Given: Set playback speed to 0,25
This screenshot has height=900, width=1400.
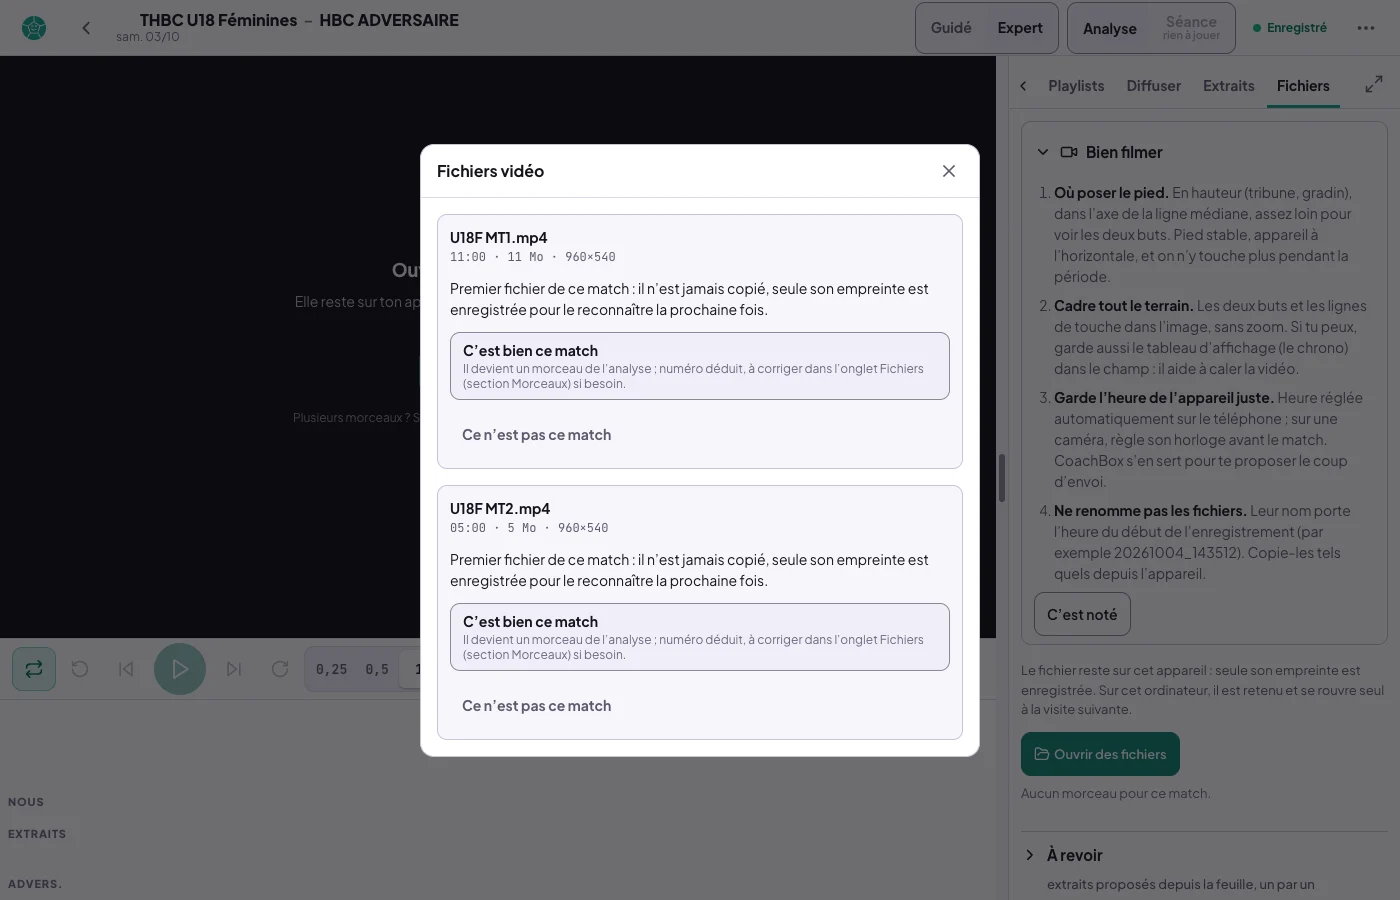Looking at the screenshot, I should click(331, 669).
